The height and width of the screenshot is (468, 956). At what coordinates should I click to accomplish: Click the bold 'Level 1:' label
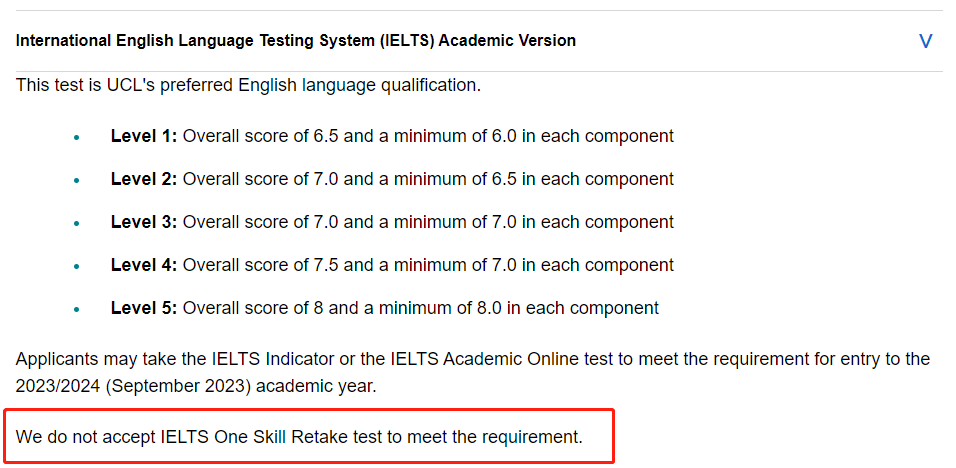144,136
